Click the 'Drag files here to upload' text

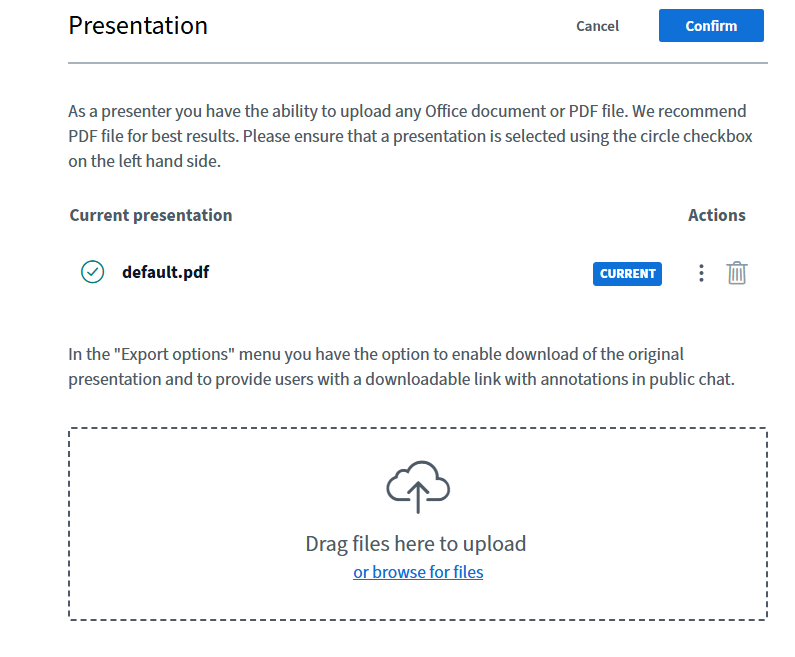[x=416, y=544]
